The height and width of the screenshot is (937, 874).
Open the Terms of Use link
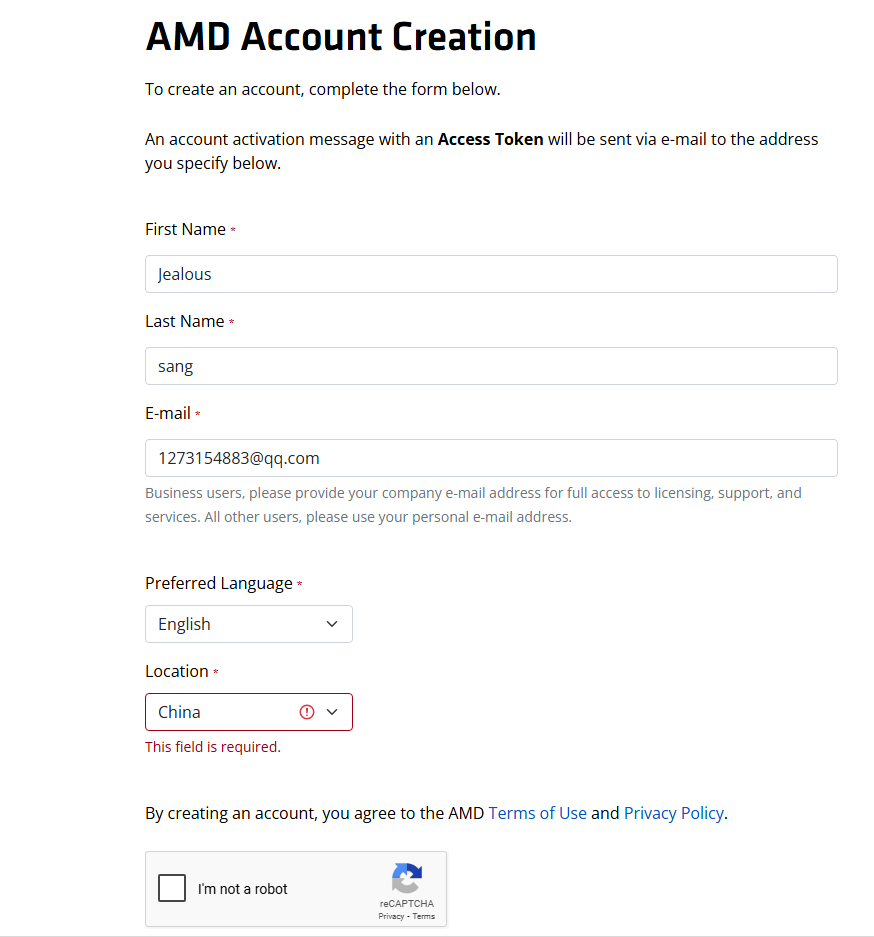(537, 813)
